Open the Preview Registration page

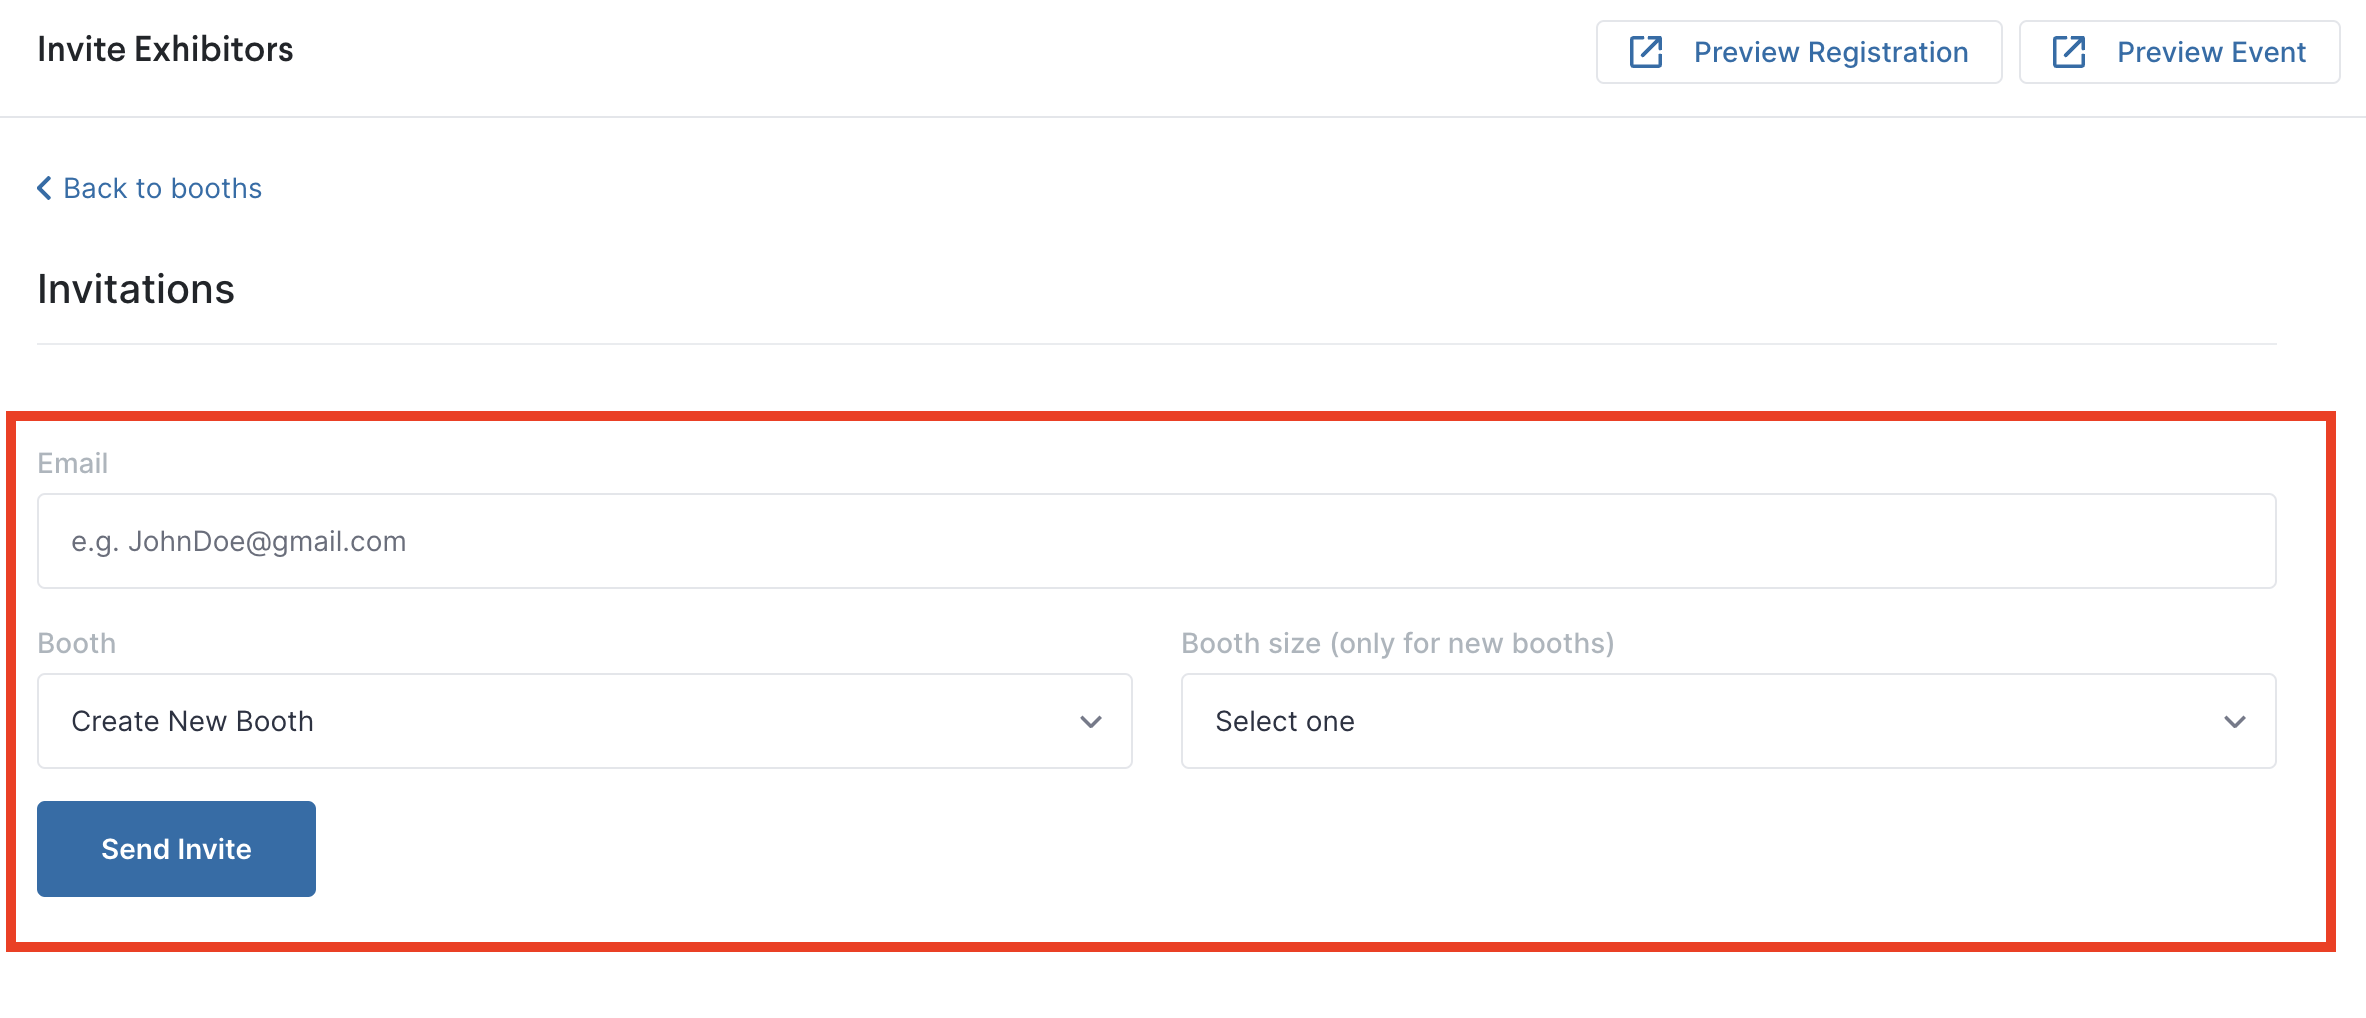click(1799, 52)
